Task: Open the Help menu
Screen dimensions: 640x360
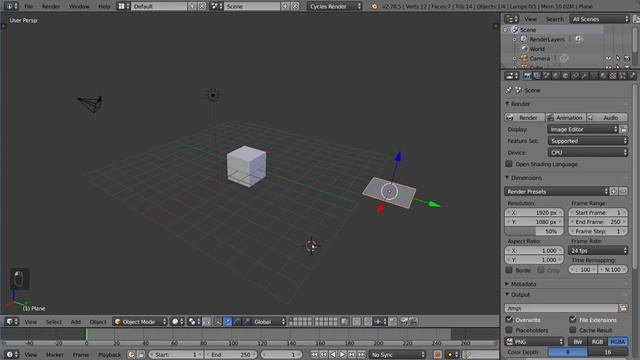Action: [104, 7]
